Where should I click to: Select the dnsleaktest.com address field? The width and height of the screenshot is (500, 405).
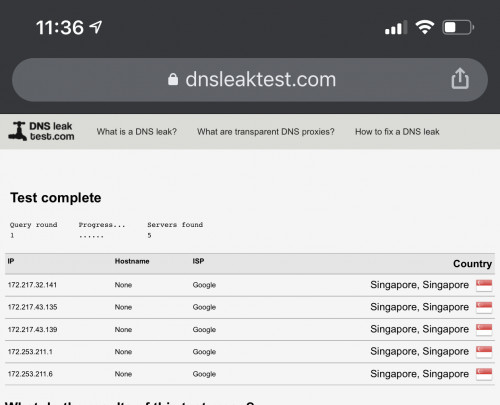tap(250, 80)
